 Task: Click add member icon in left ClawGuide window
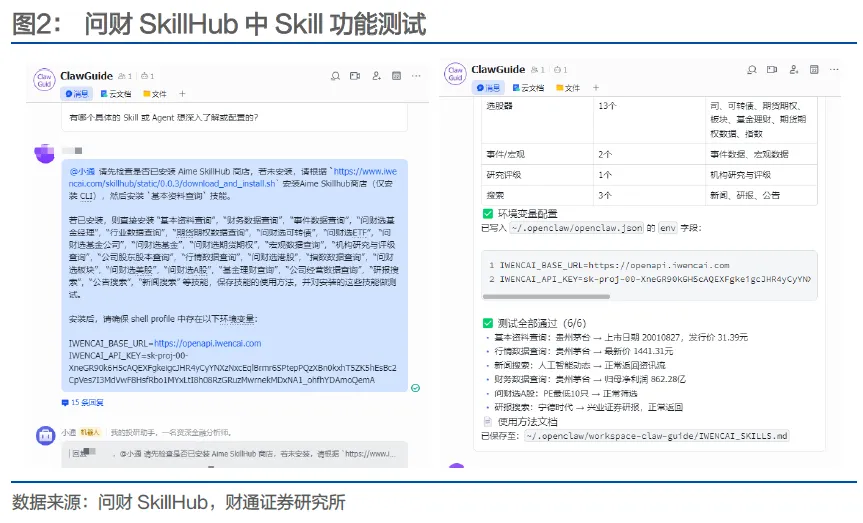[376, 76]
